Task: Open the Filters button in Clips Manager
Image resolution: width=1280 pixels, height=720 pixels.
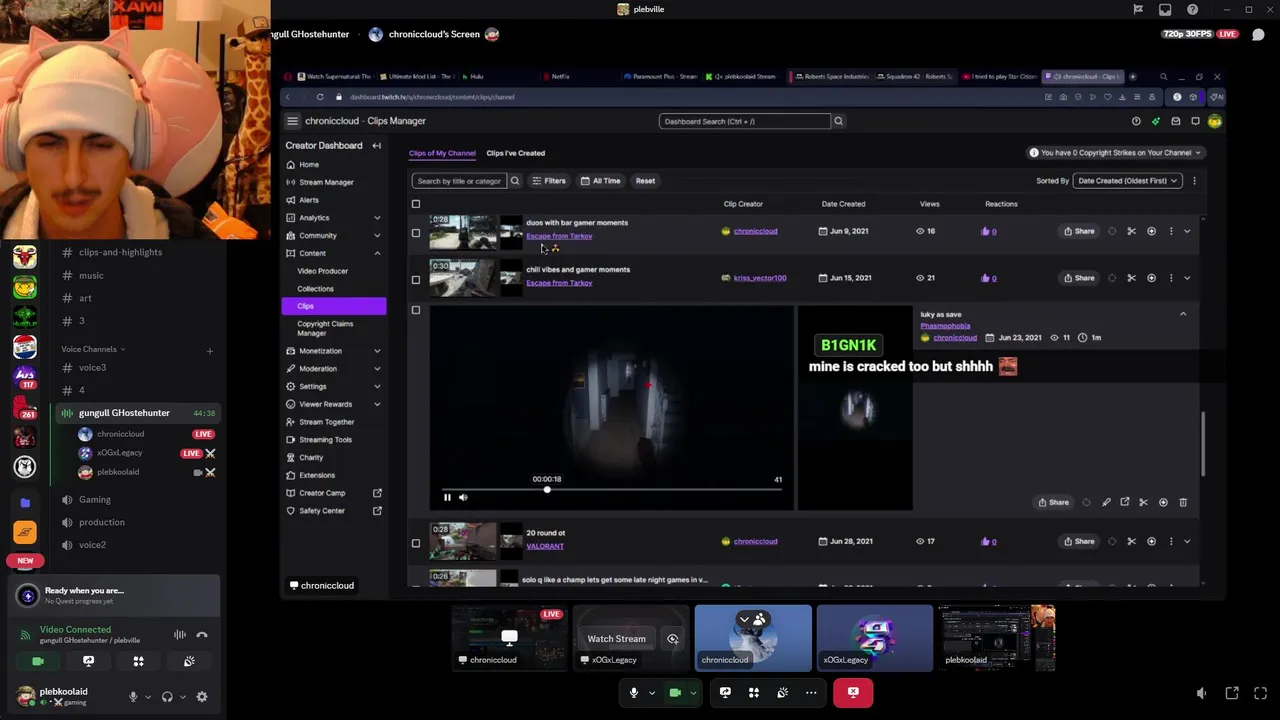Action: click(x=549, y=181)
